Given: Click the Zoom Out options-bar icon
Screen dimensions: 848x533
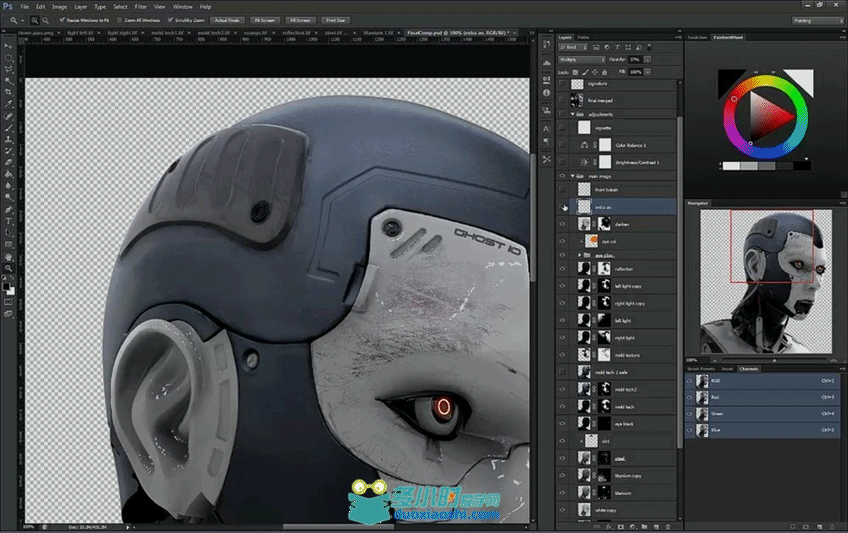Looking at the screenshot, I should [45, 21].
